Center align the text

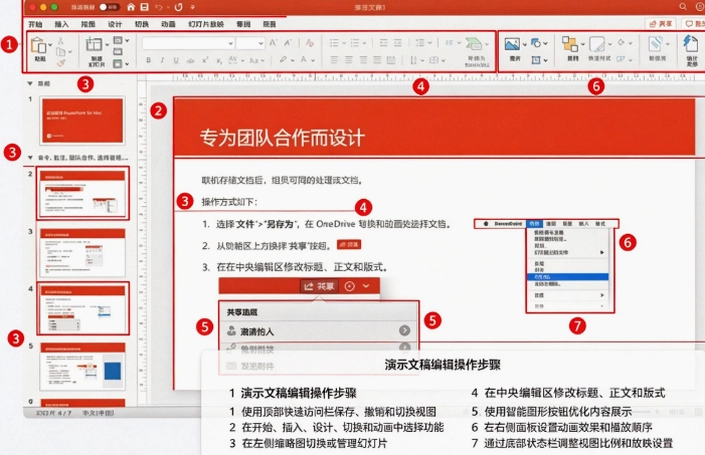[x=348, y=60]
